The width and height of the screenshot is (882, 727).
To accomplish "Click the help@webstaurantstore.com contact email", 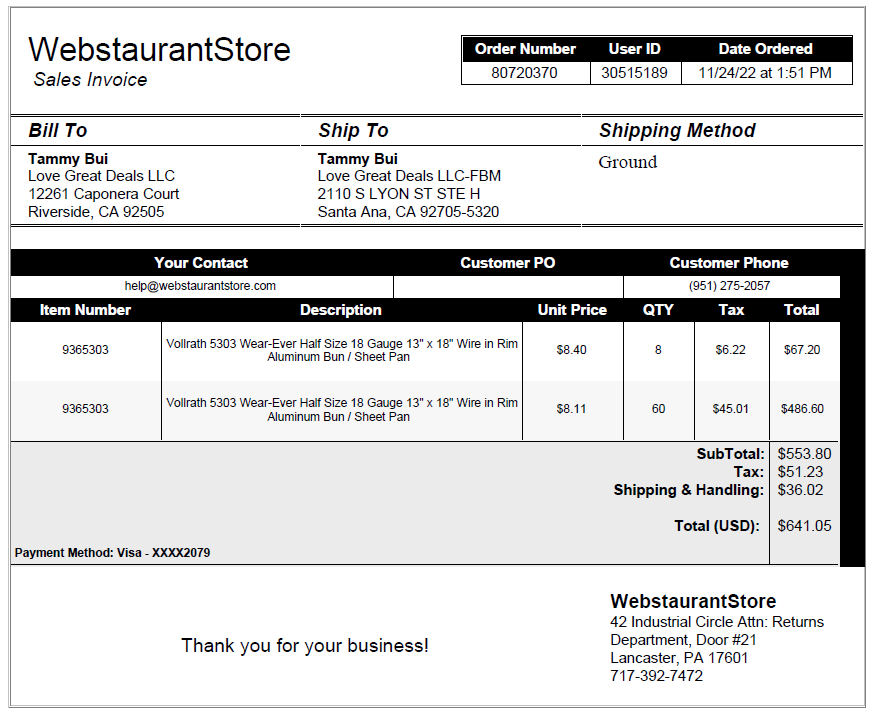I will (x=200, y=286).
